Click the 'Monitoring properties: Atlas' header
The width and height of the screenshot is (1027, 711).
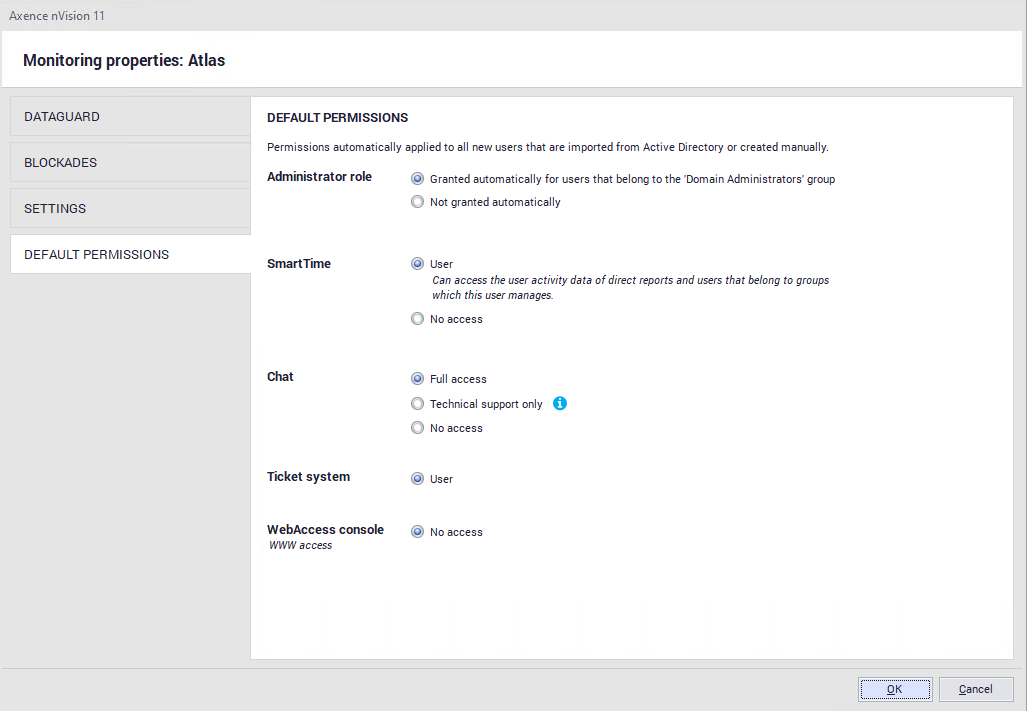(x=124, y=61)
